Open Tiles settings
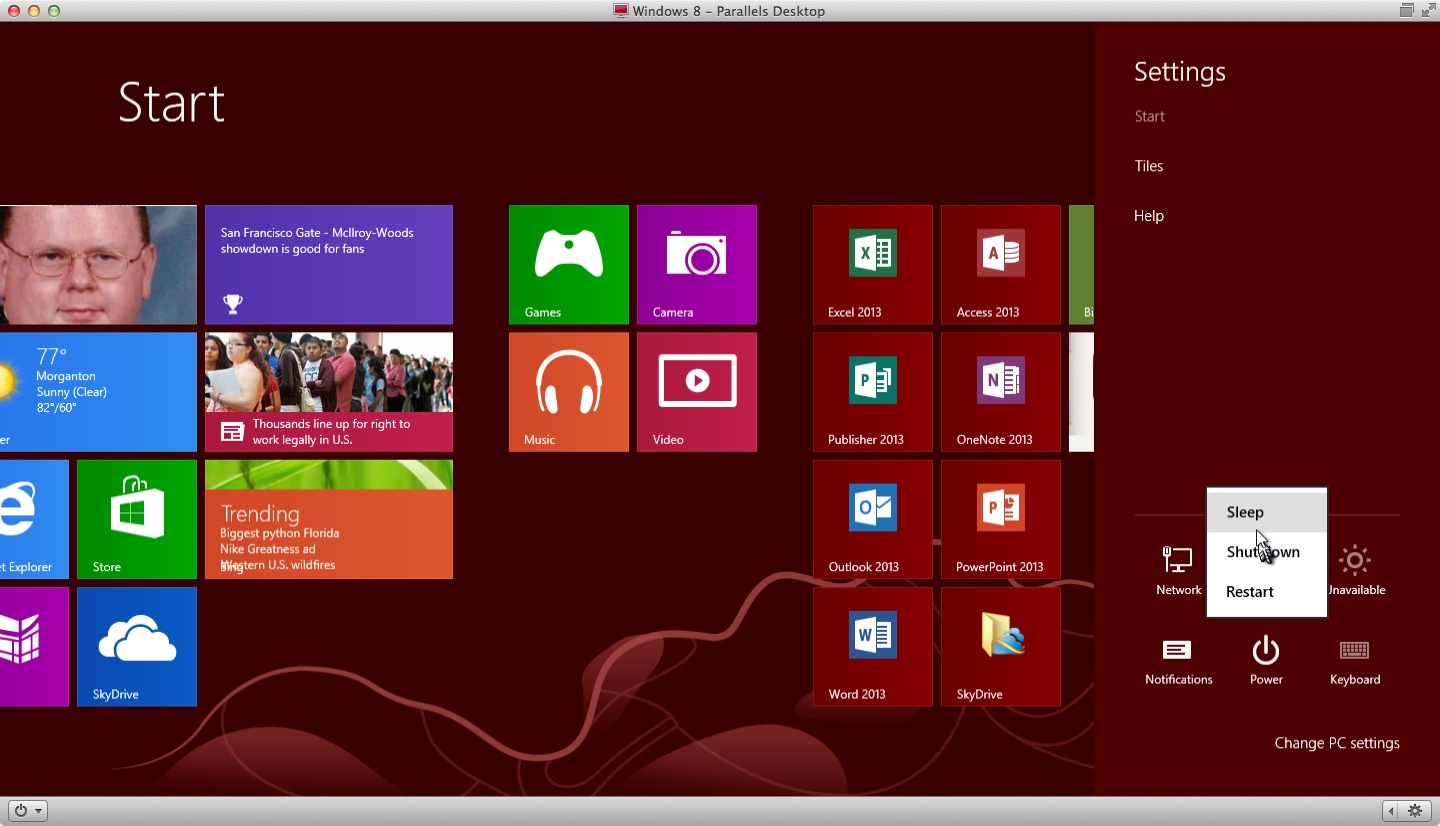 coord(1149,166)
